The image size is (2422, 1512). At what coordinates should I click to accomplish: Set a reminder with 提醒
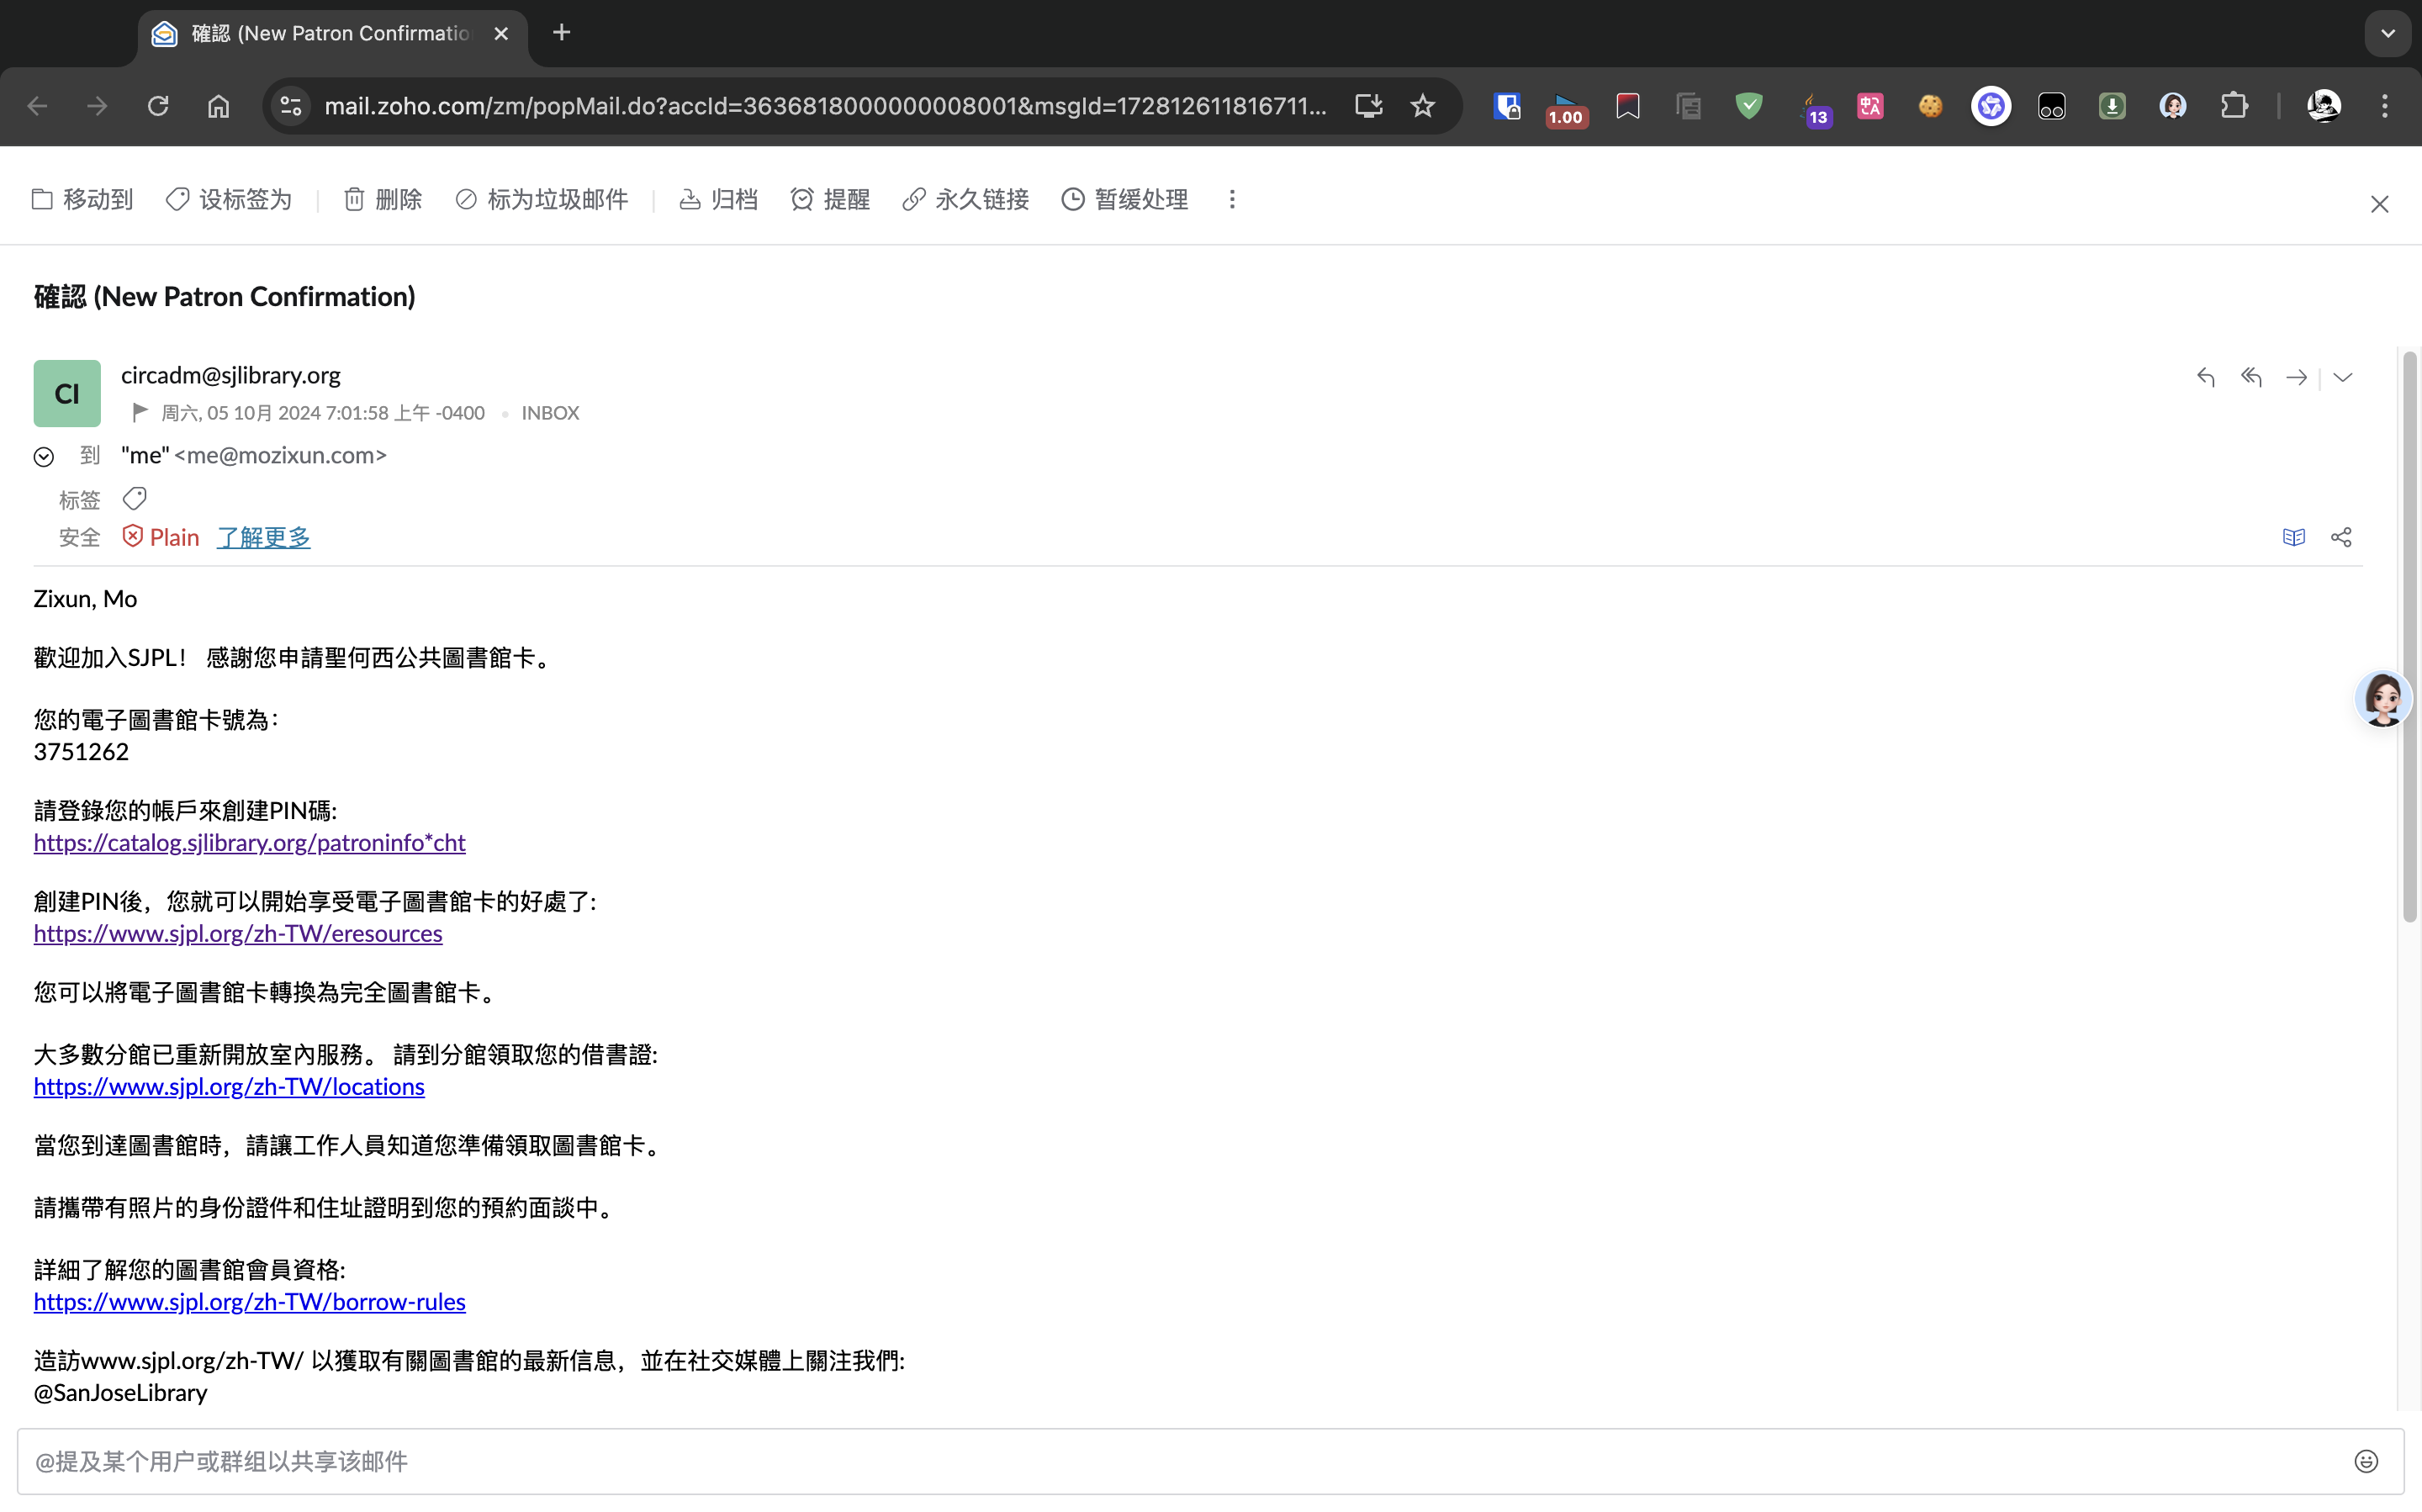coord(830,199)
